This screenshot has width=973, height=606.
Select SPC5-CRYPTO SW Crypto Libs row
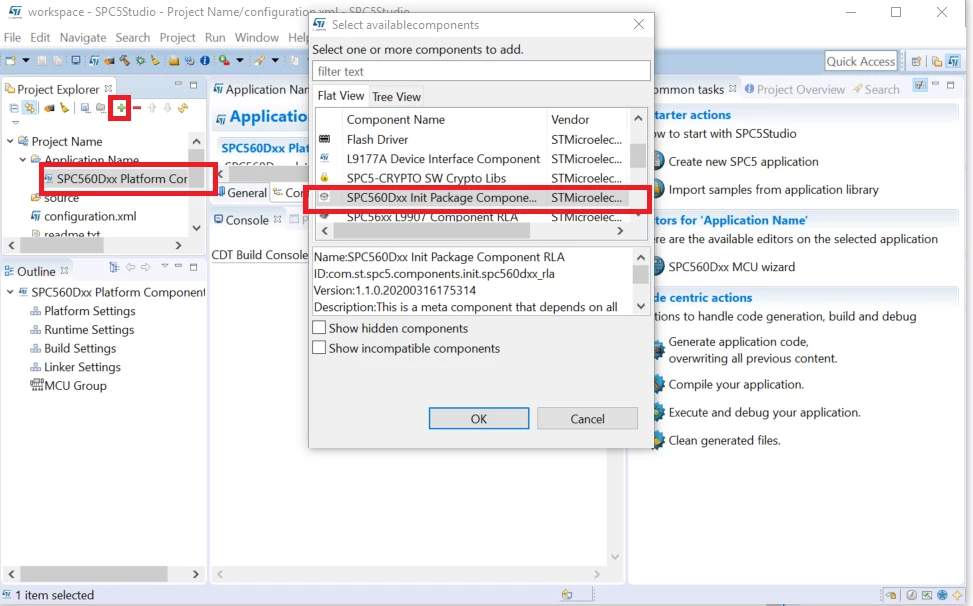tap(472, 178)
